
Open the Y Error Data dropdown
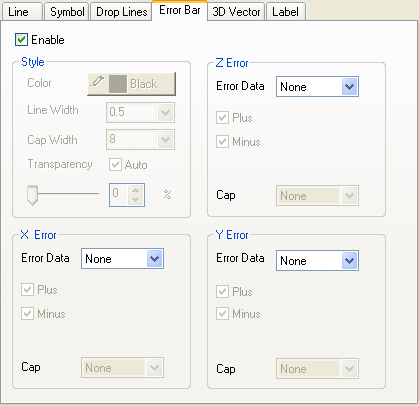click(x=317, y=261)
